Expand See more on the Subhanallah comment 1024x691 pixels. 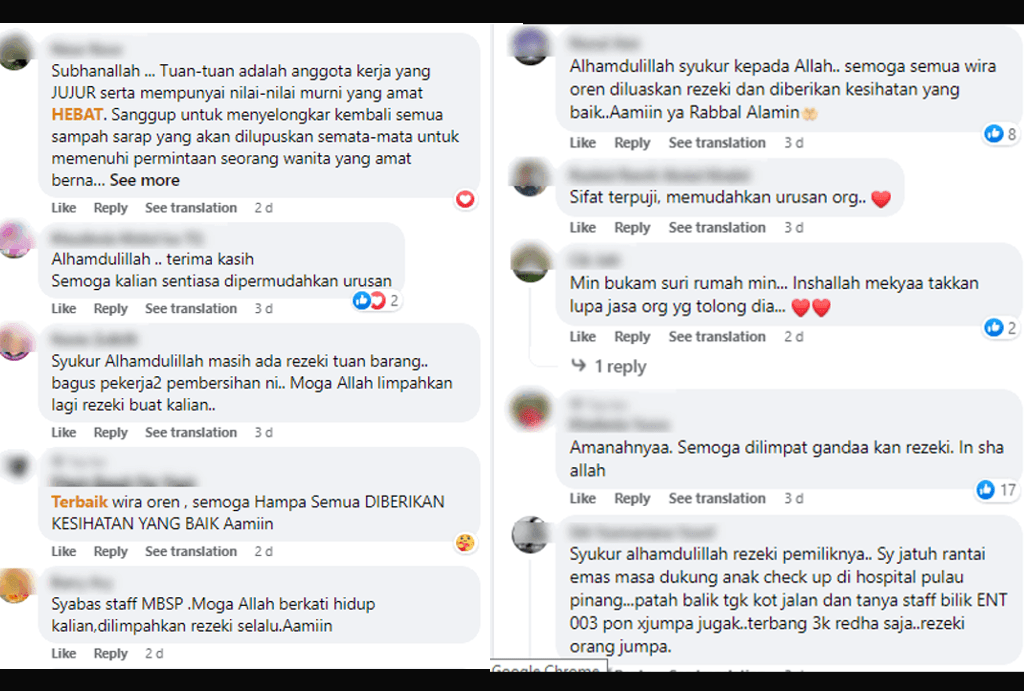point(144,180)
